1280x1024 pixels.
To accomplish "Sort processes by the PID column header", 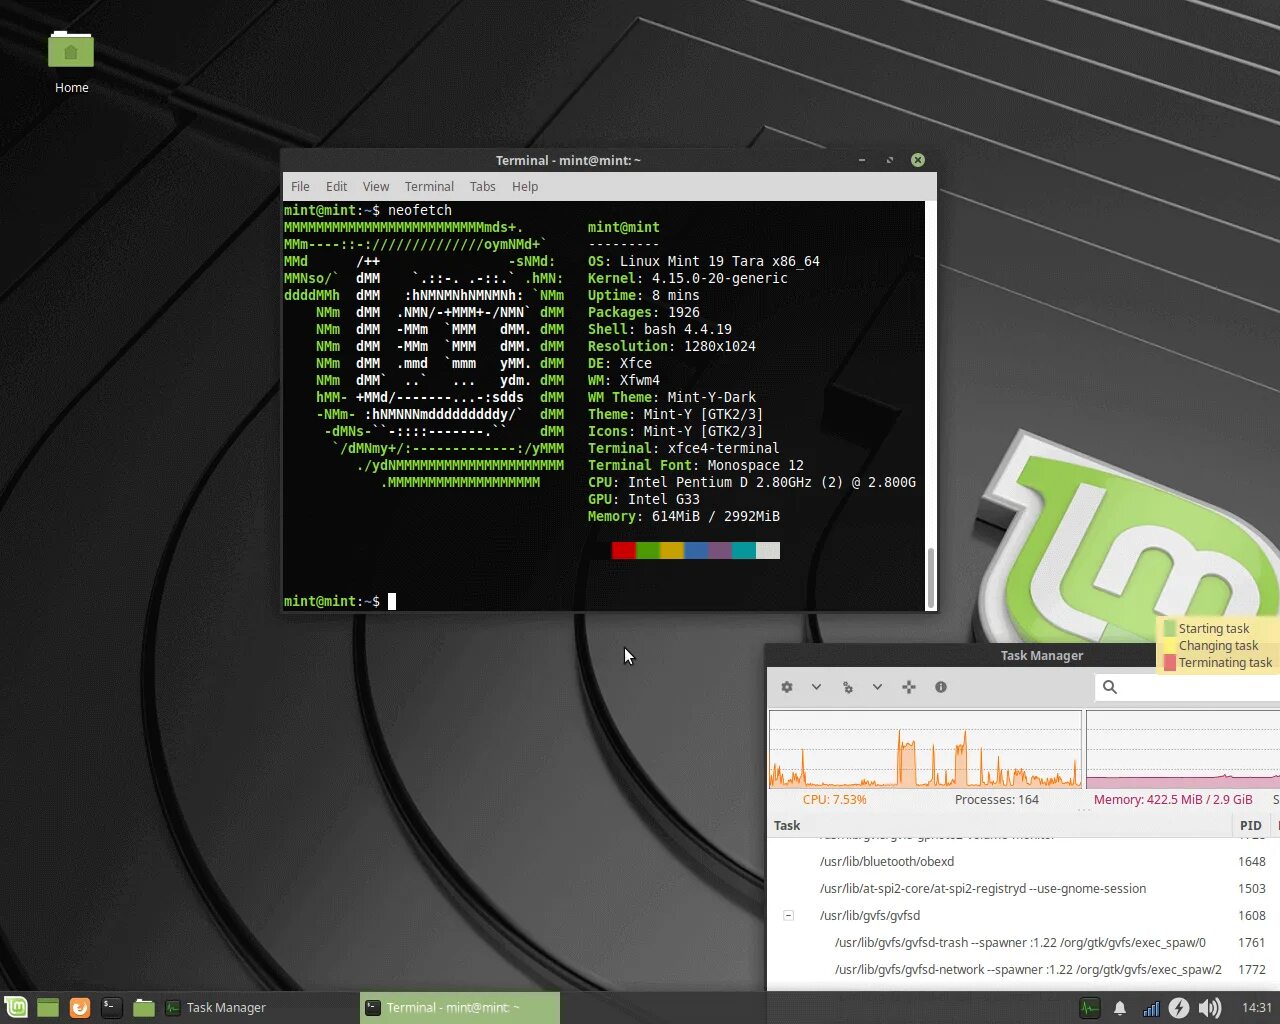I will (1250, 825).
